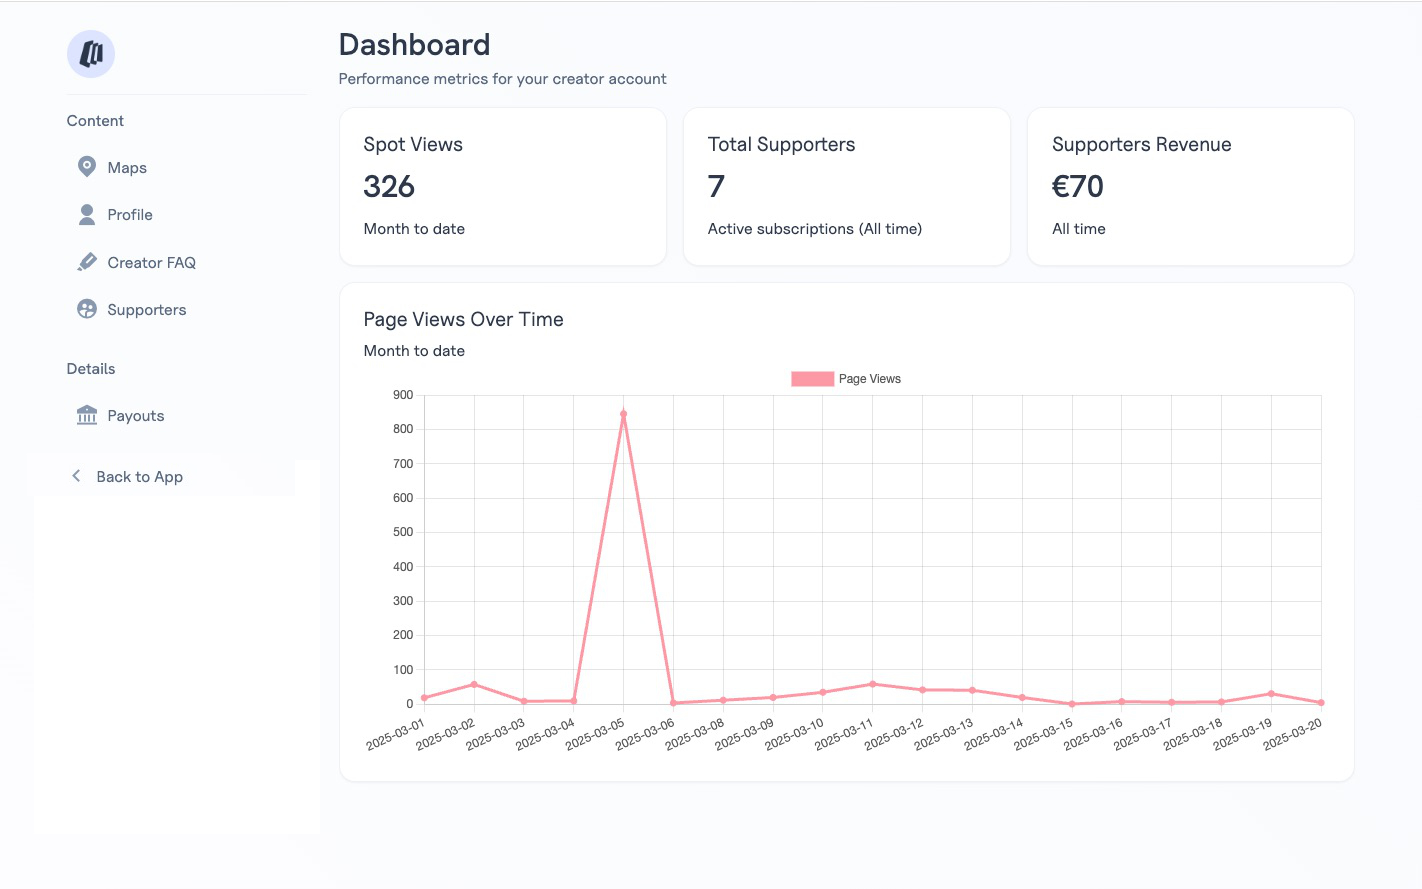This screenshot has height=889, width=1422.
Task: Click the Creator FAQ pencil icon
Action: point(87,262)
